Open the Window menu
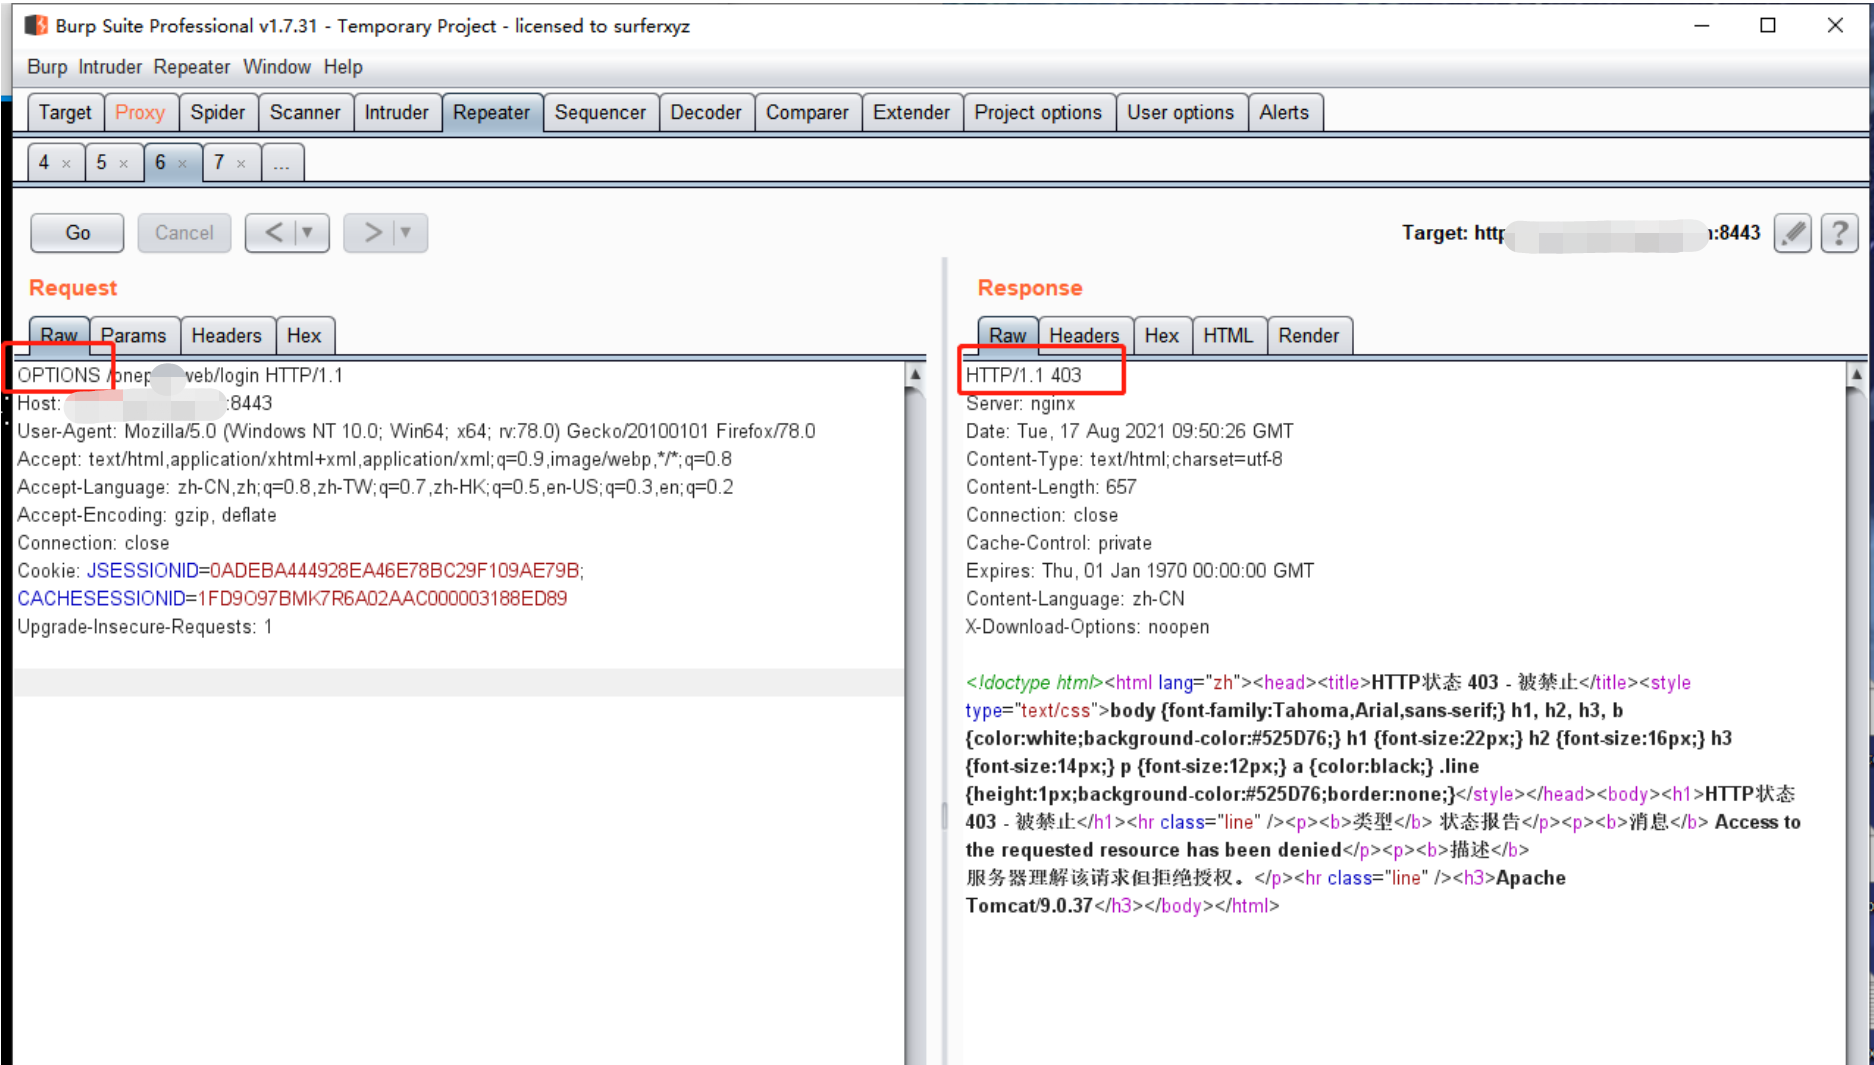The image size is (1874, 1065). click(277, 67)
